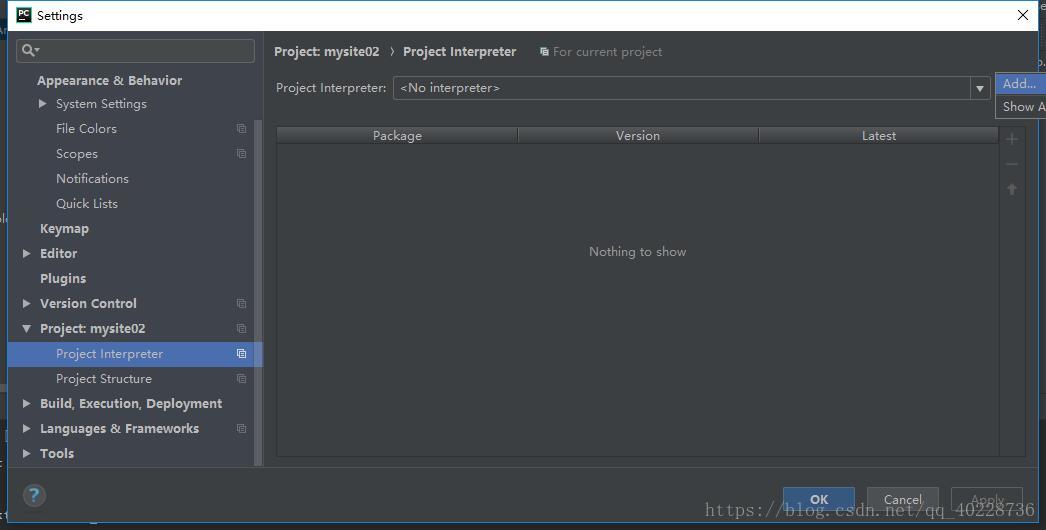Open the help question mark button

coord(34,495)
